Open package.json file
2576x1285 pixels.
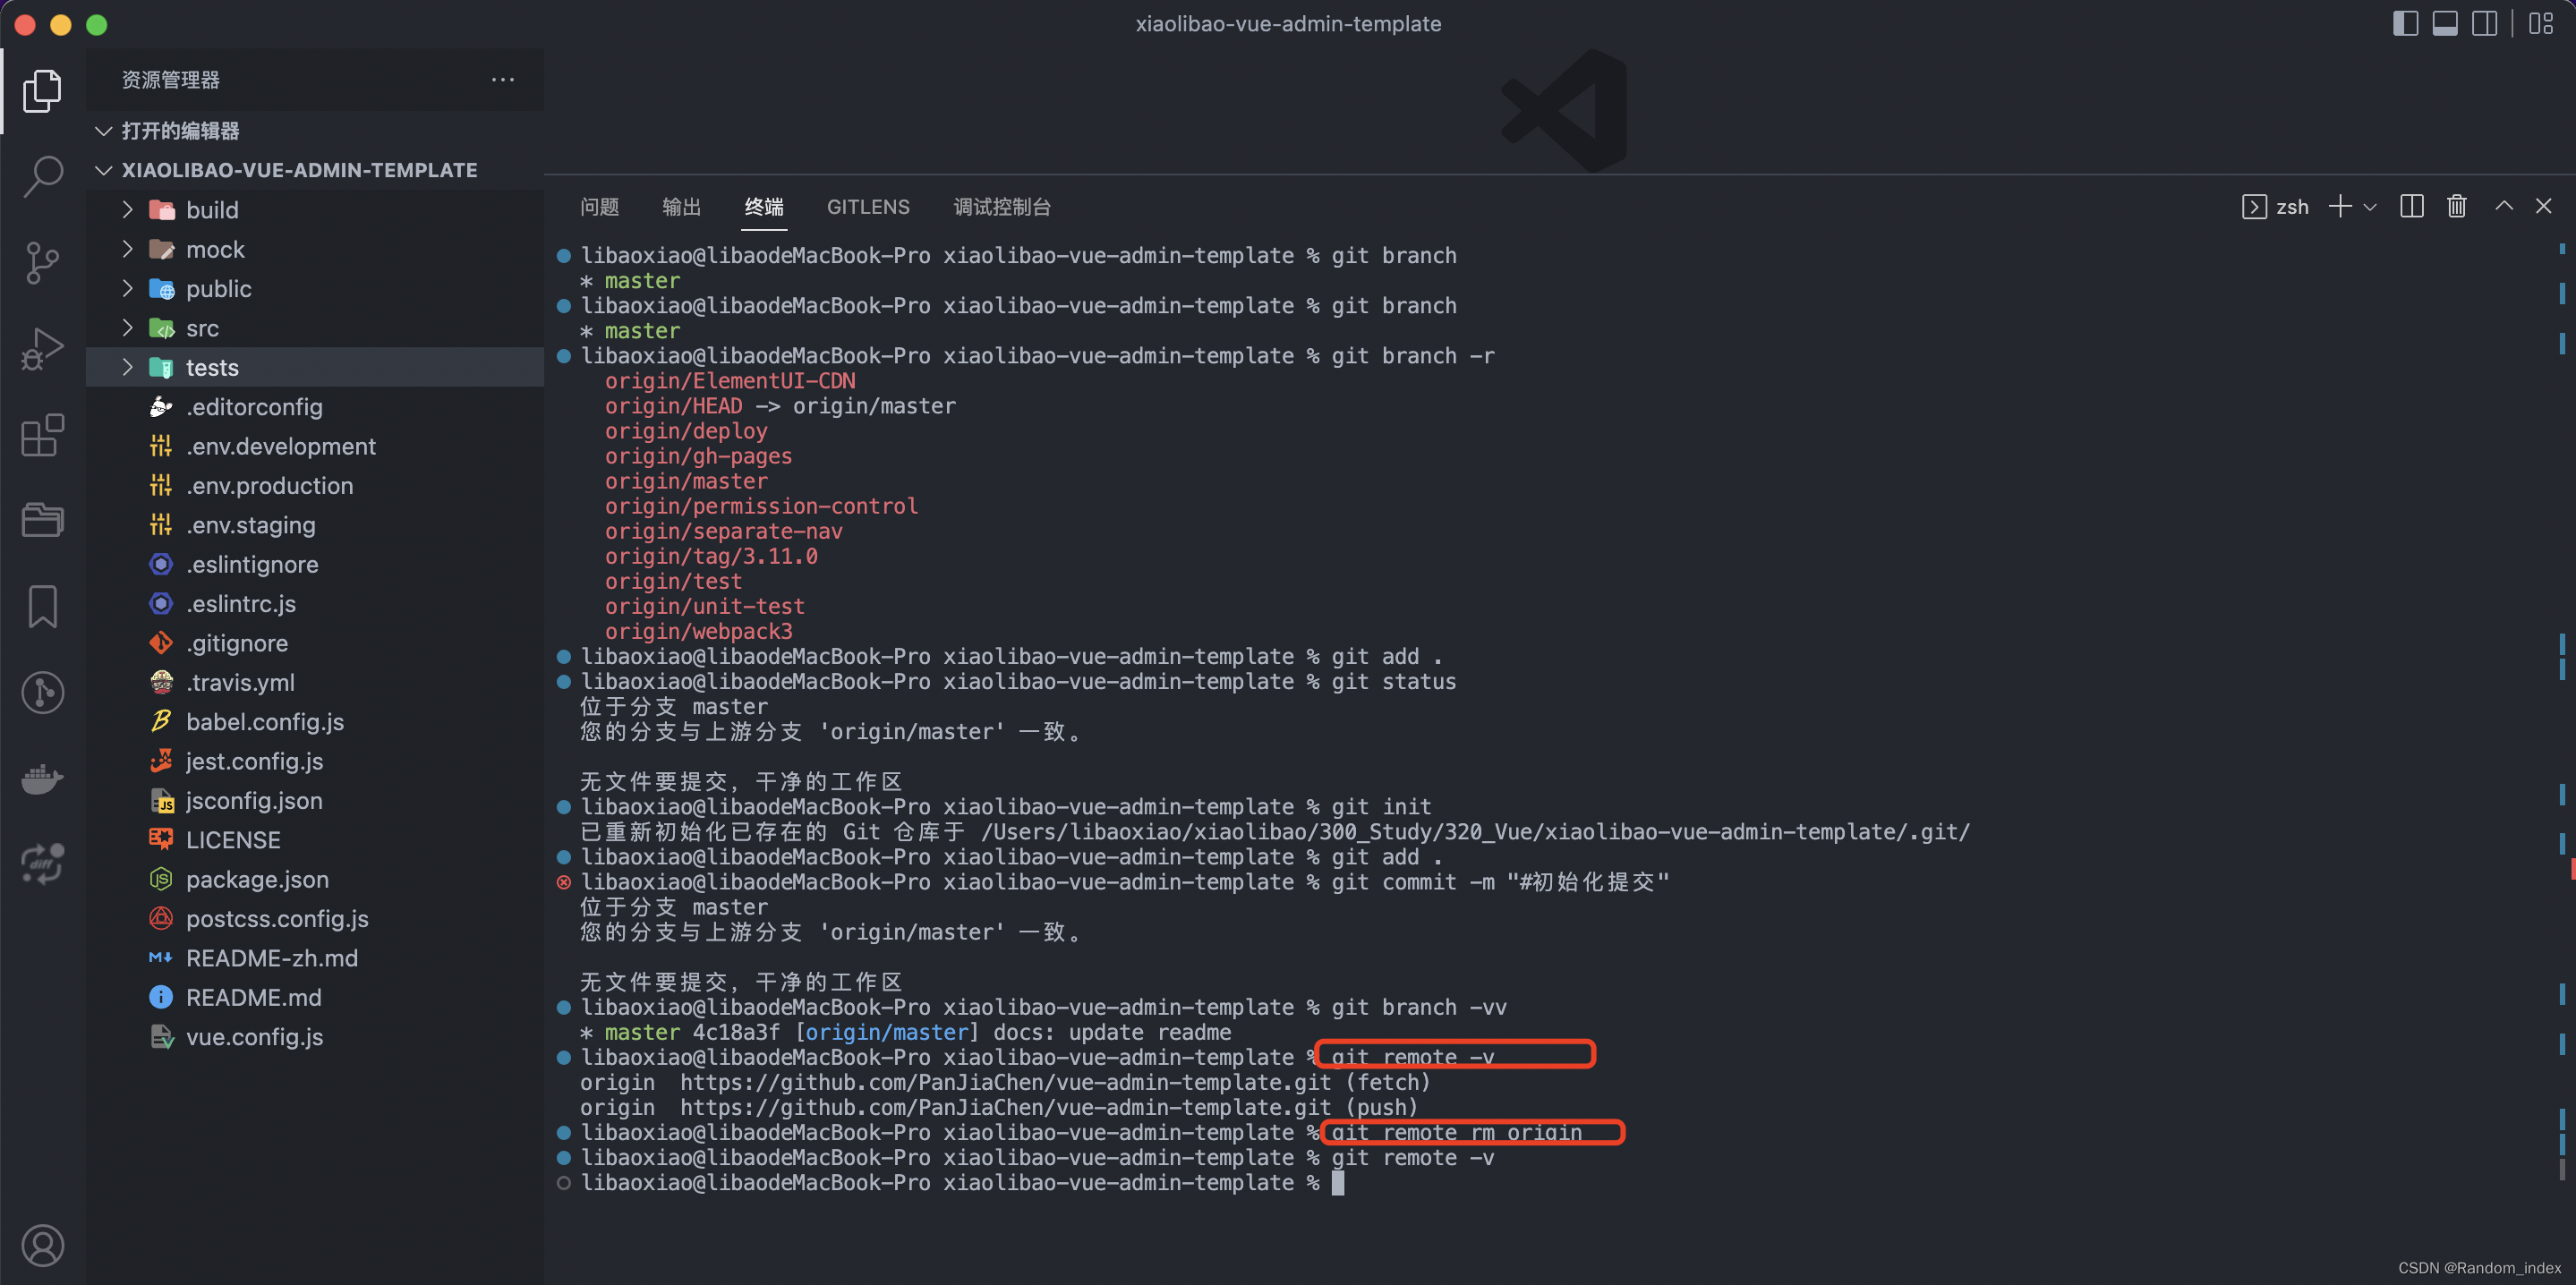tap(315, 880)
